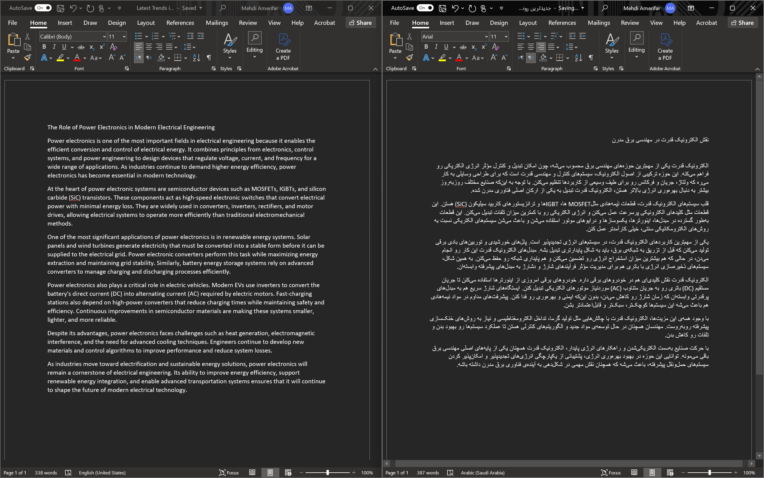The image size is (764, 478).
Task: Click Paste icon in right Word window
Action: click(396, 43)
